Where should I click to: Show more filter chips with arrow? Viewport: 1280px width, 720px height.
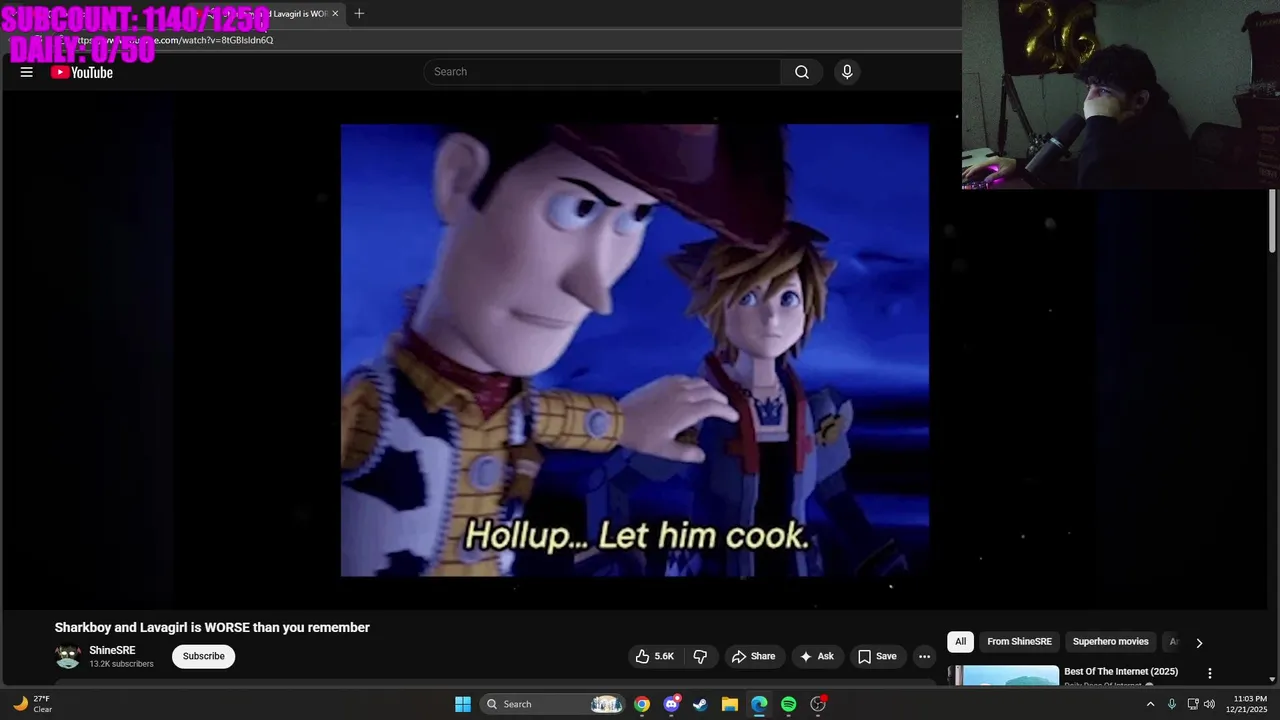pos(1199,643)
